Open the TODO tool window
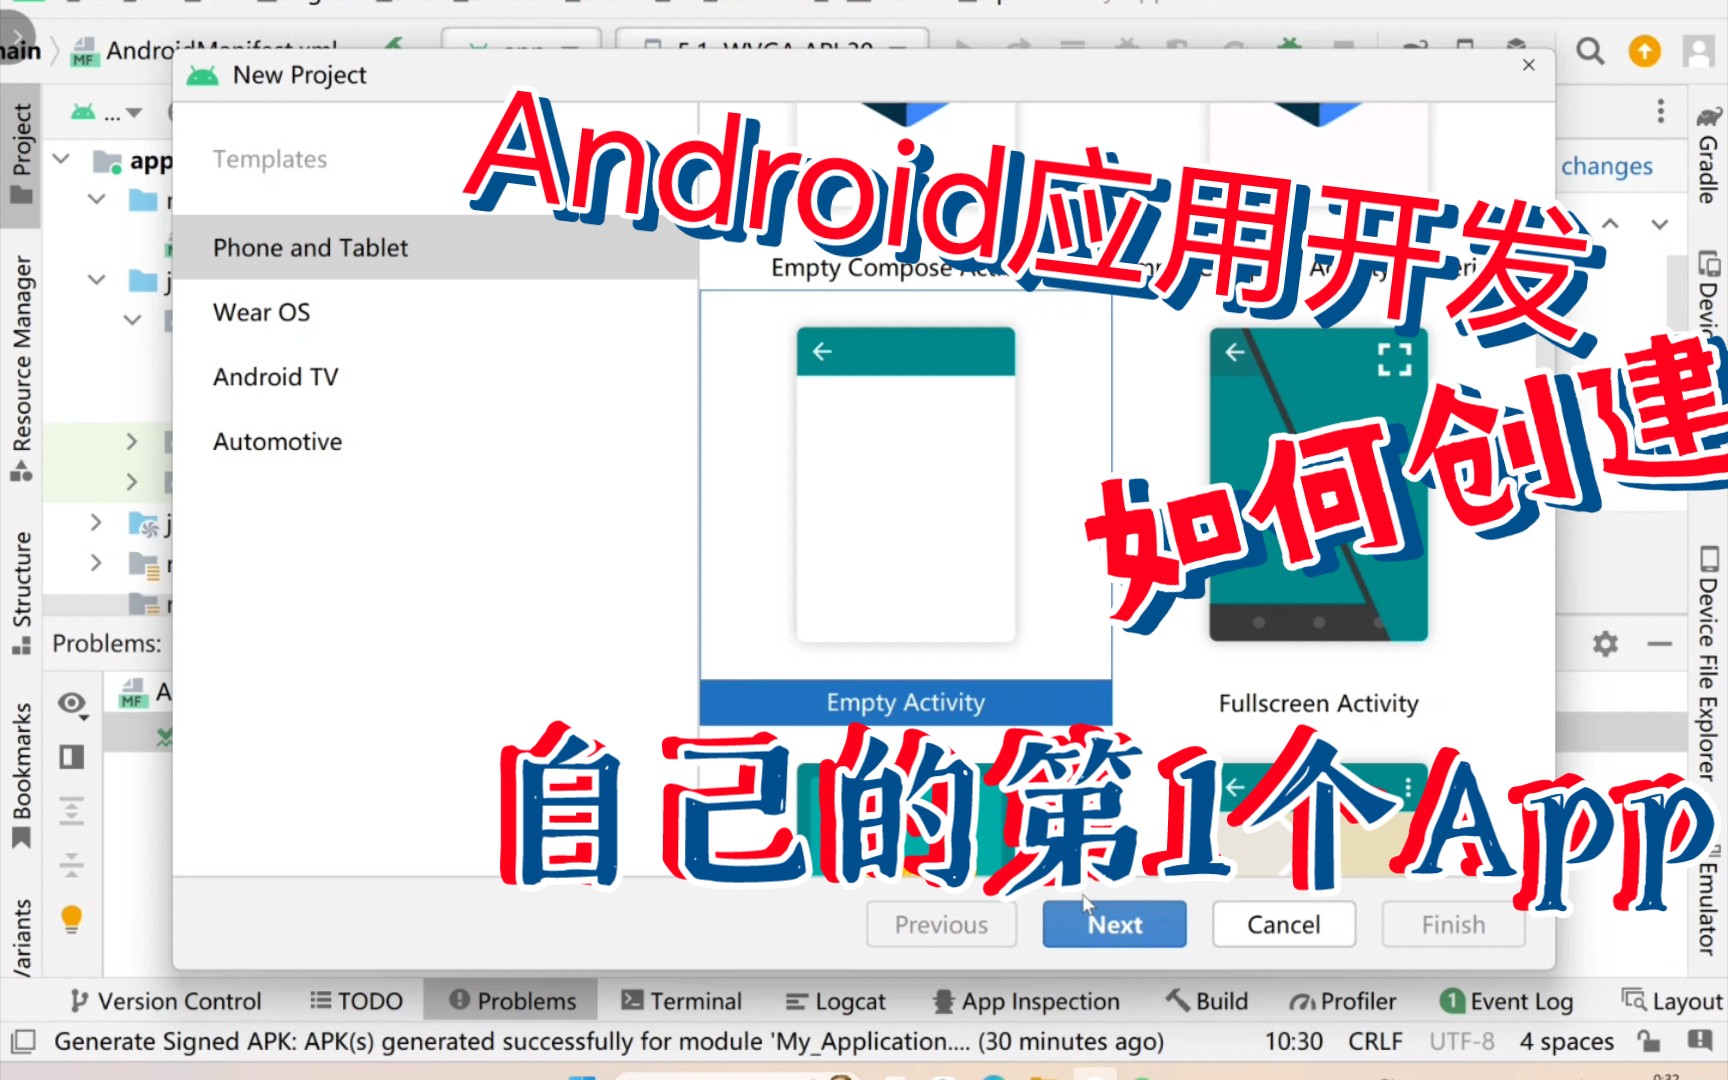Image resolution: width=1728 pixels, height=1080 pixels. click(356, 1001)
